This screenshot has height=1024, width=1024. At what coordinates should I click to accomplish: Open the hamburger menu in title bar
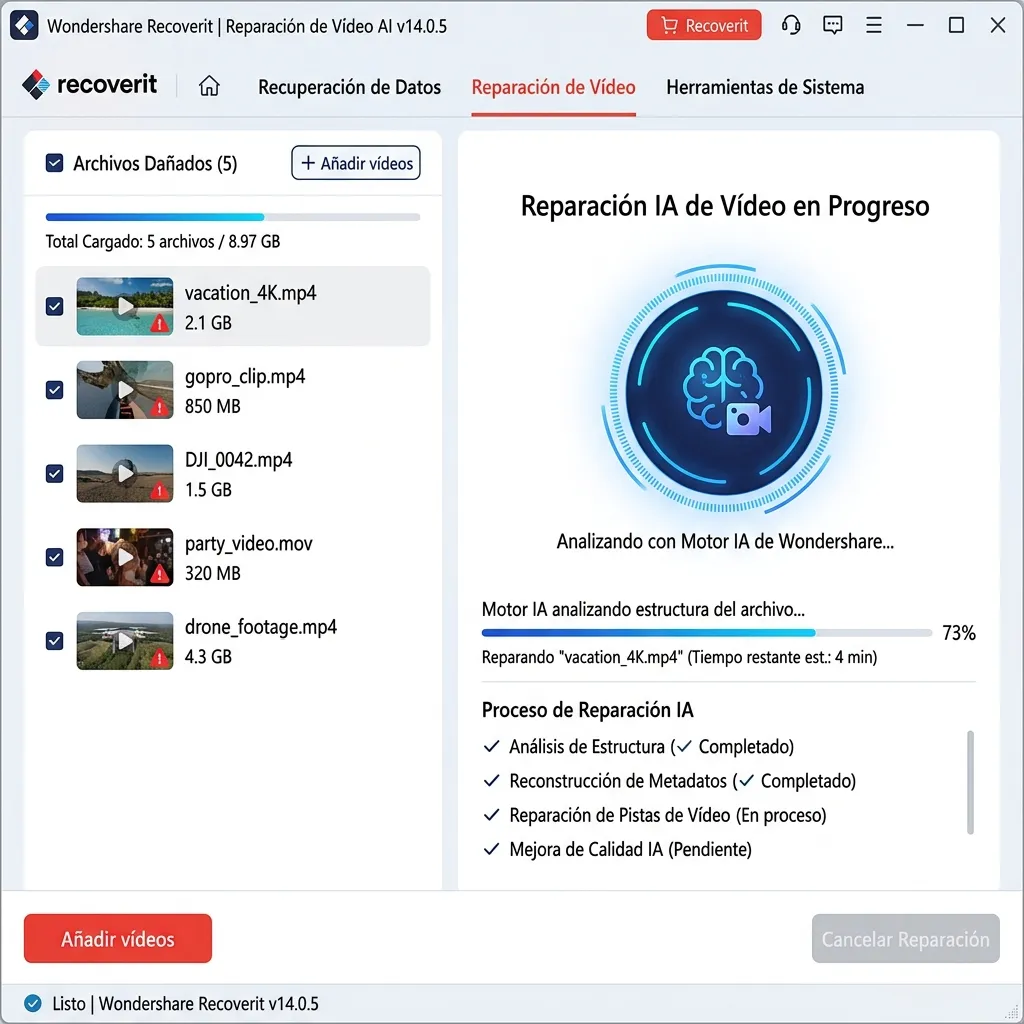[x=874, y=25]
